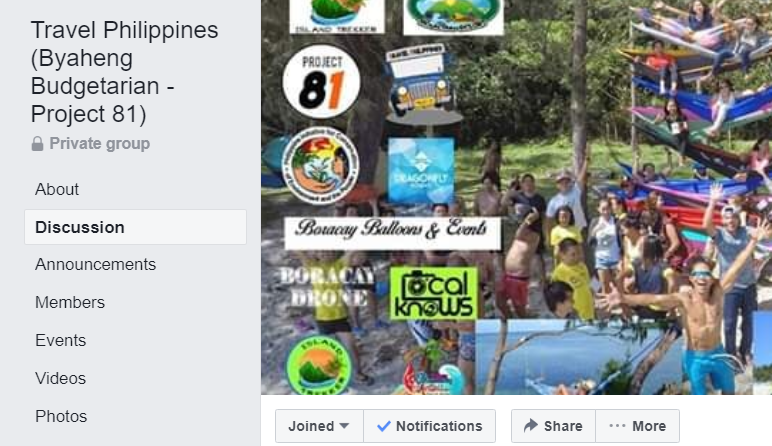Open the group Events page
Viewport: 772px width, 446px height.
coord(61,340)
